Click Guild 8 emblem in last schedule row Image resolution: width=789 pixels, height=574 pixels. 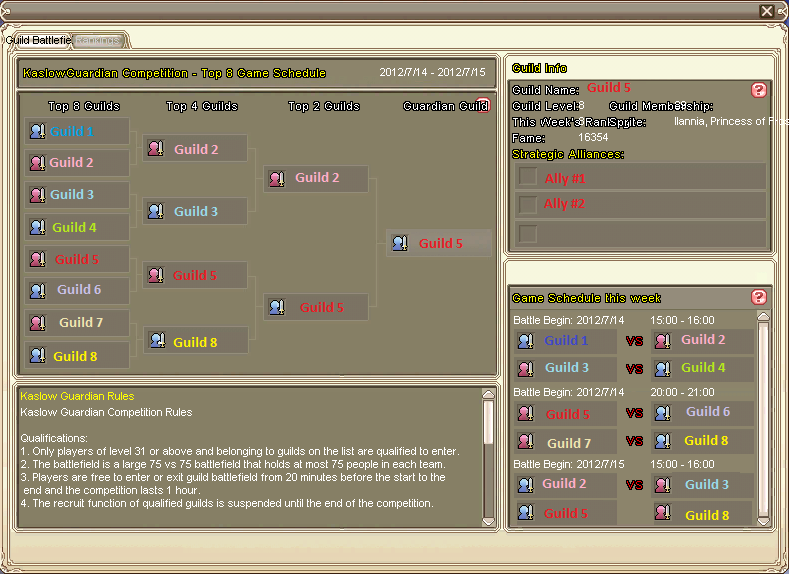(662, 512)
